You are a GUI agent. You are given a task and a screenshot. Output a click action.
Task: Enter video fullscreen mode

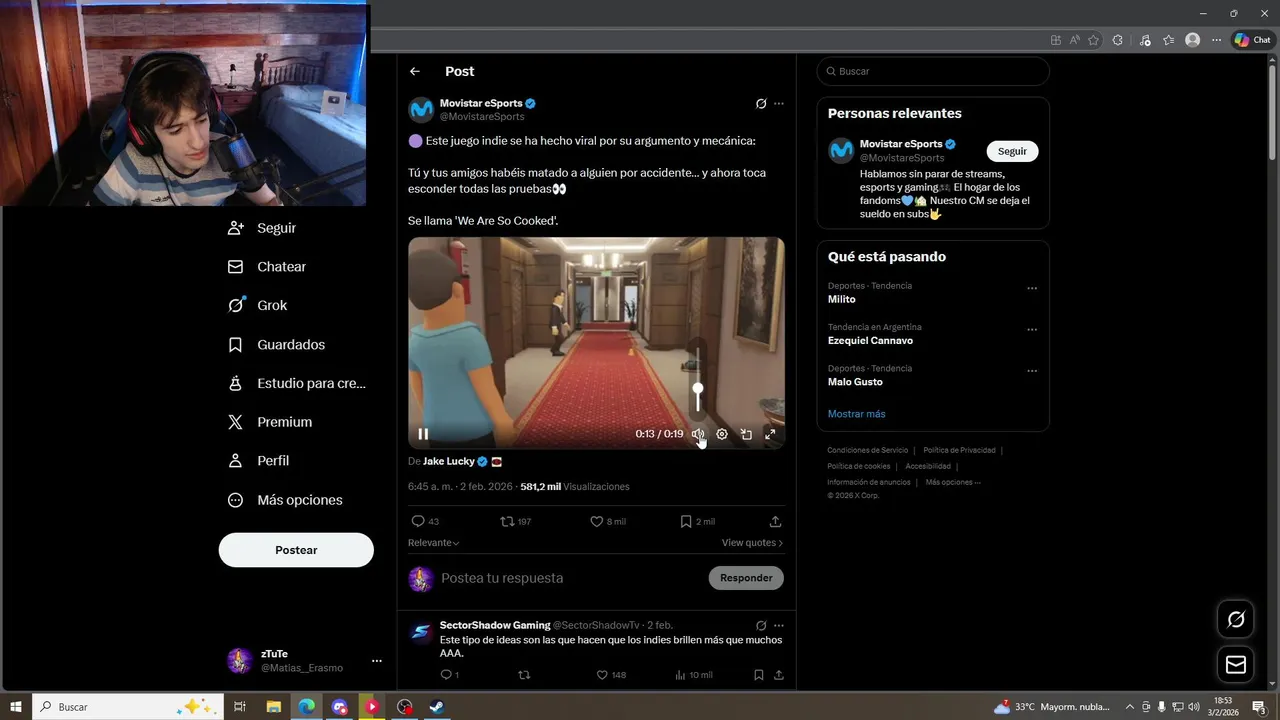[x=770, y=434]
